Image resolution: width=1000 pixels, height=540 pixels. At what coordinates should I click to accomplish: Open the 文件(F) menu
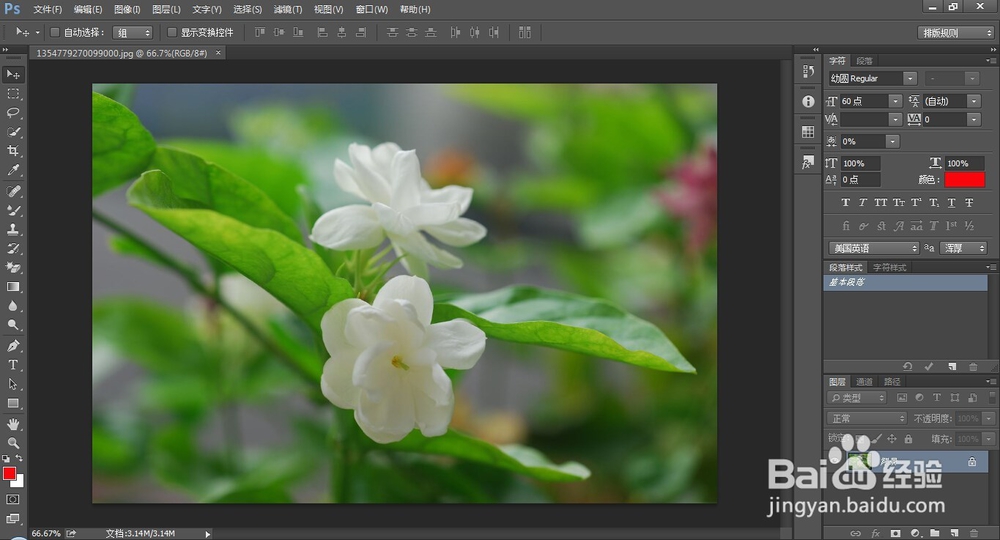(48, 10)
